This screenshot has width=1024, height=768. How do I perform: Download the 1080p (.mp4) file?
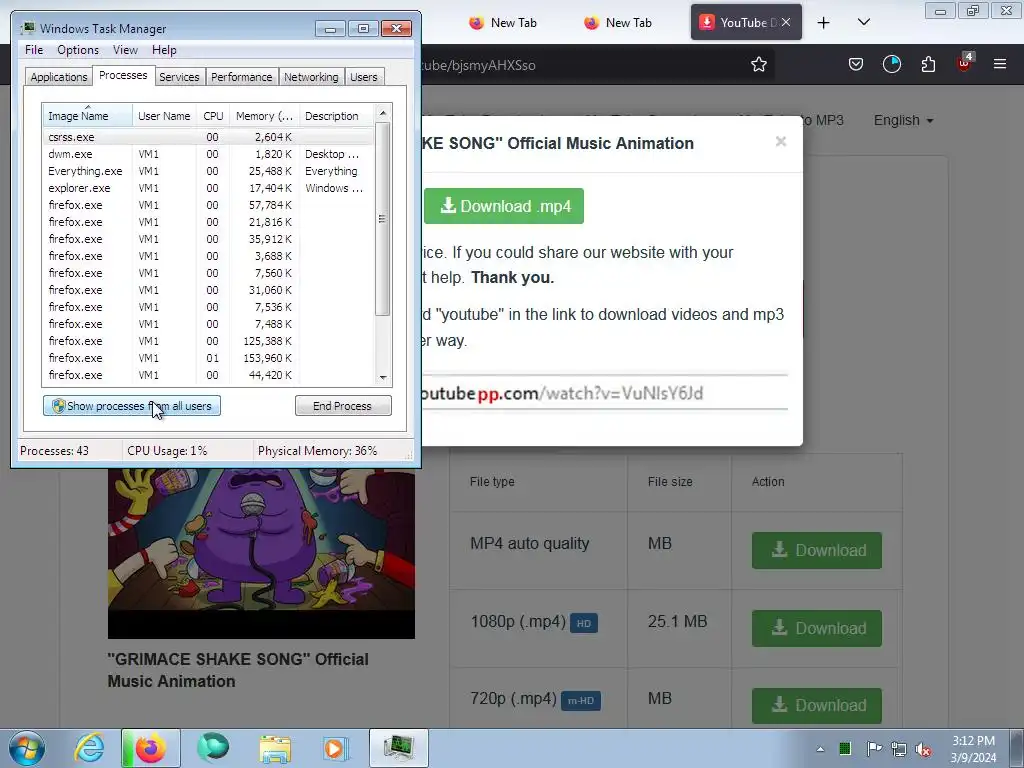[x=816, y=628]
